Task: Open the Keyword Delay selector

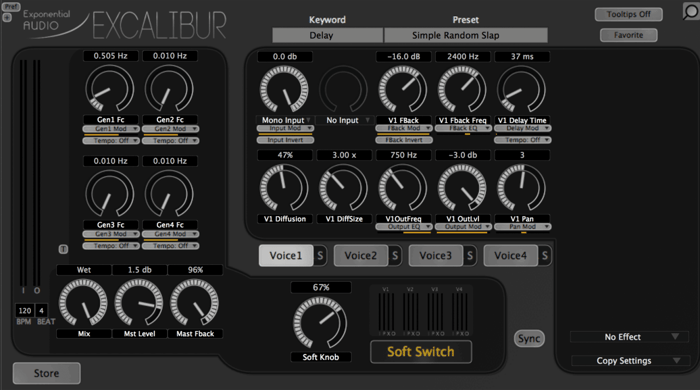Action: tap(328, 35)
